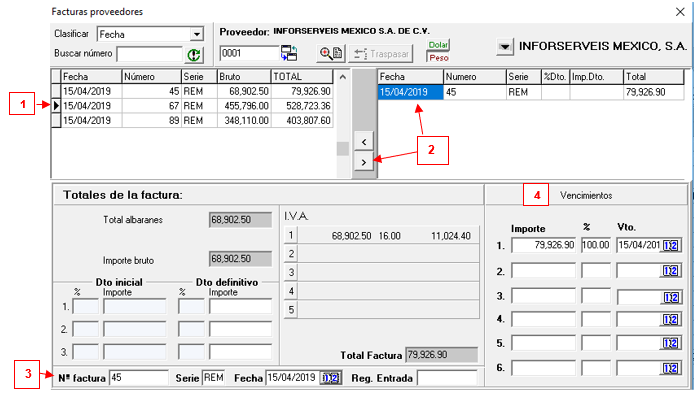Viewport: 694px width, 396px height.
Task: Click the Total albaranes value field
Action: (240, 220)
